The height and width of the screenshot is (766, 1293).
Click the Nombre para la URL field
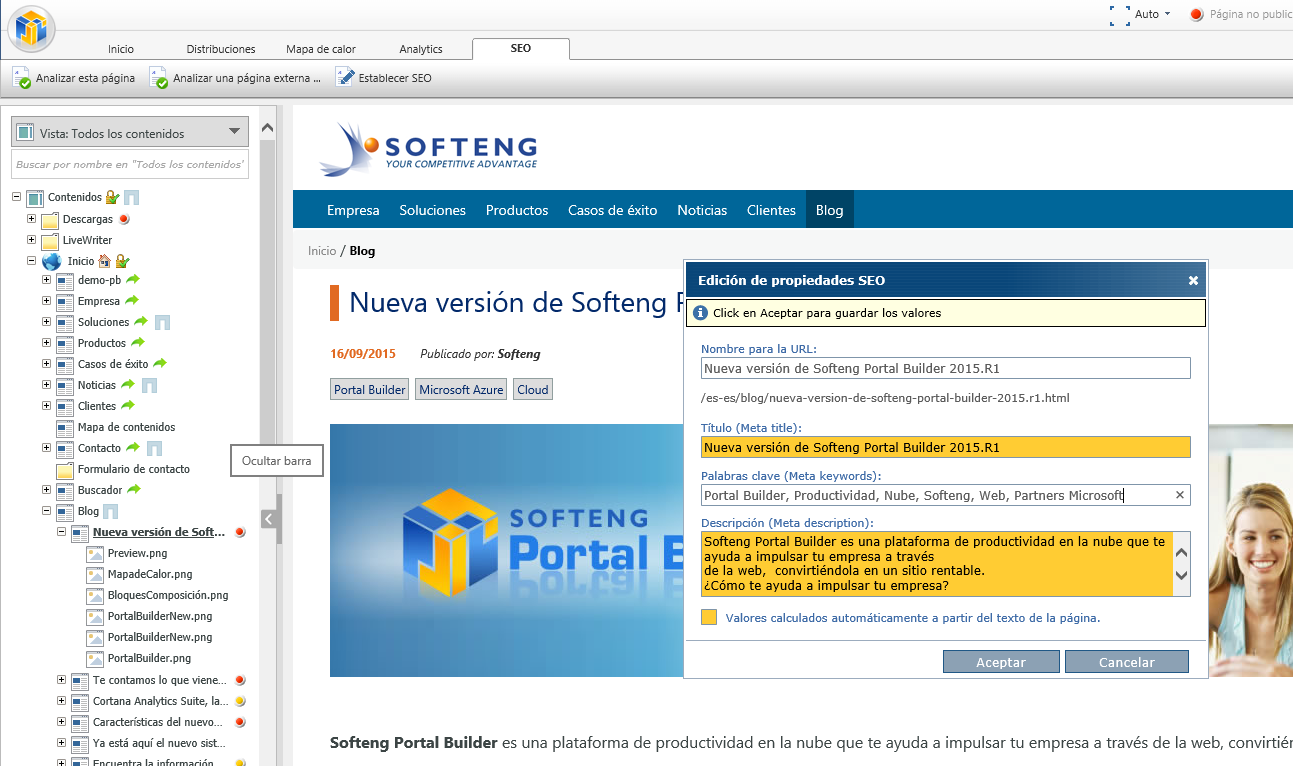pyautogui.click(x=945, y=368)
